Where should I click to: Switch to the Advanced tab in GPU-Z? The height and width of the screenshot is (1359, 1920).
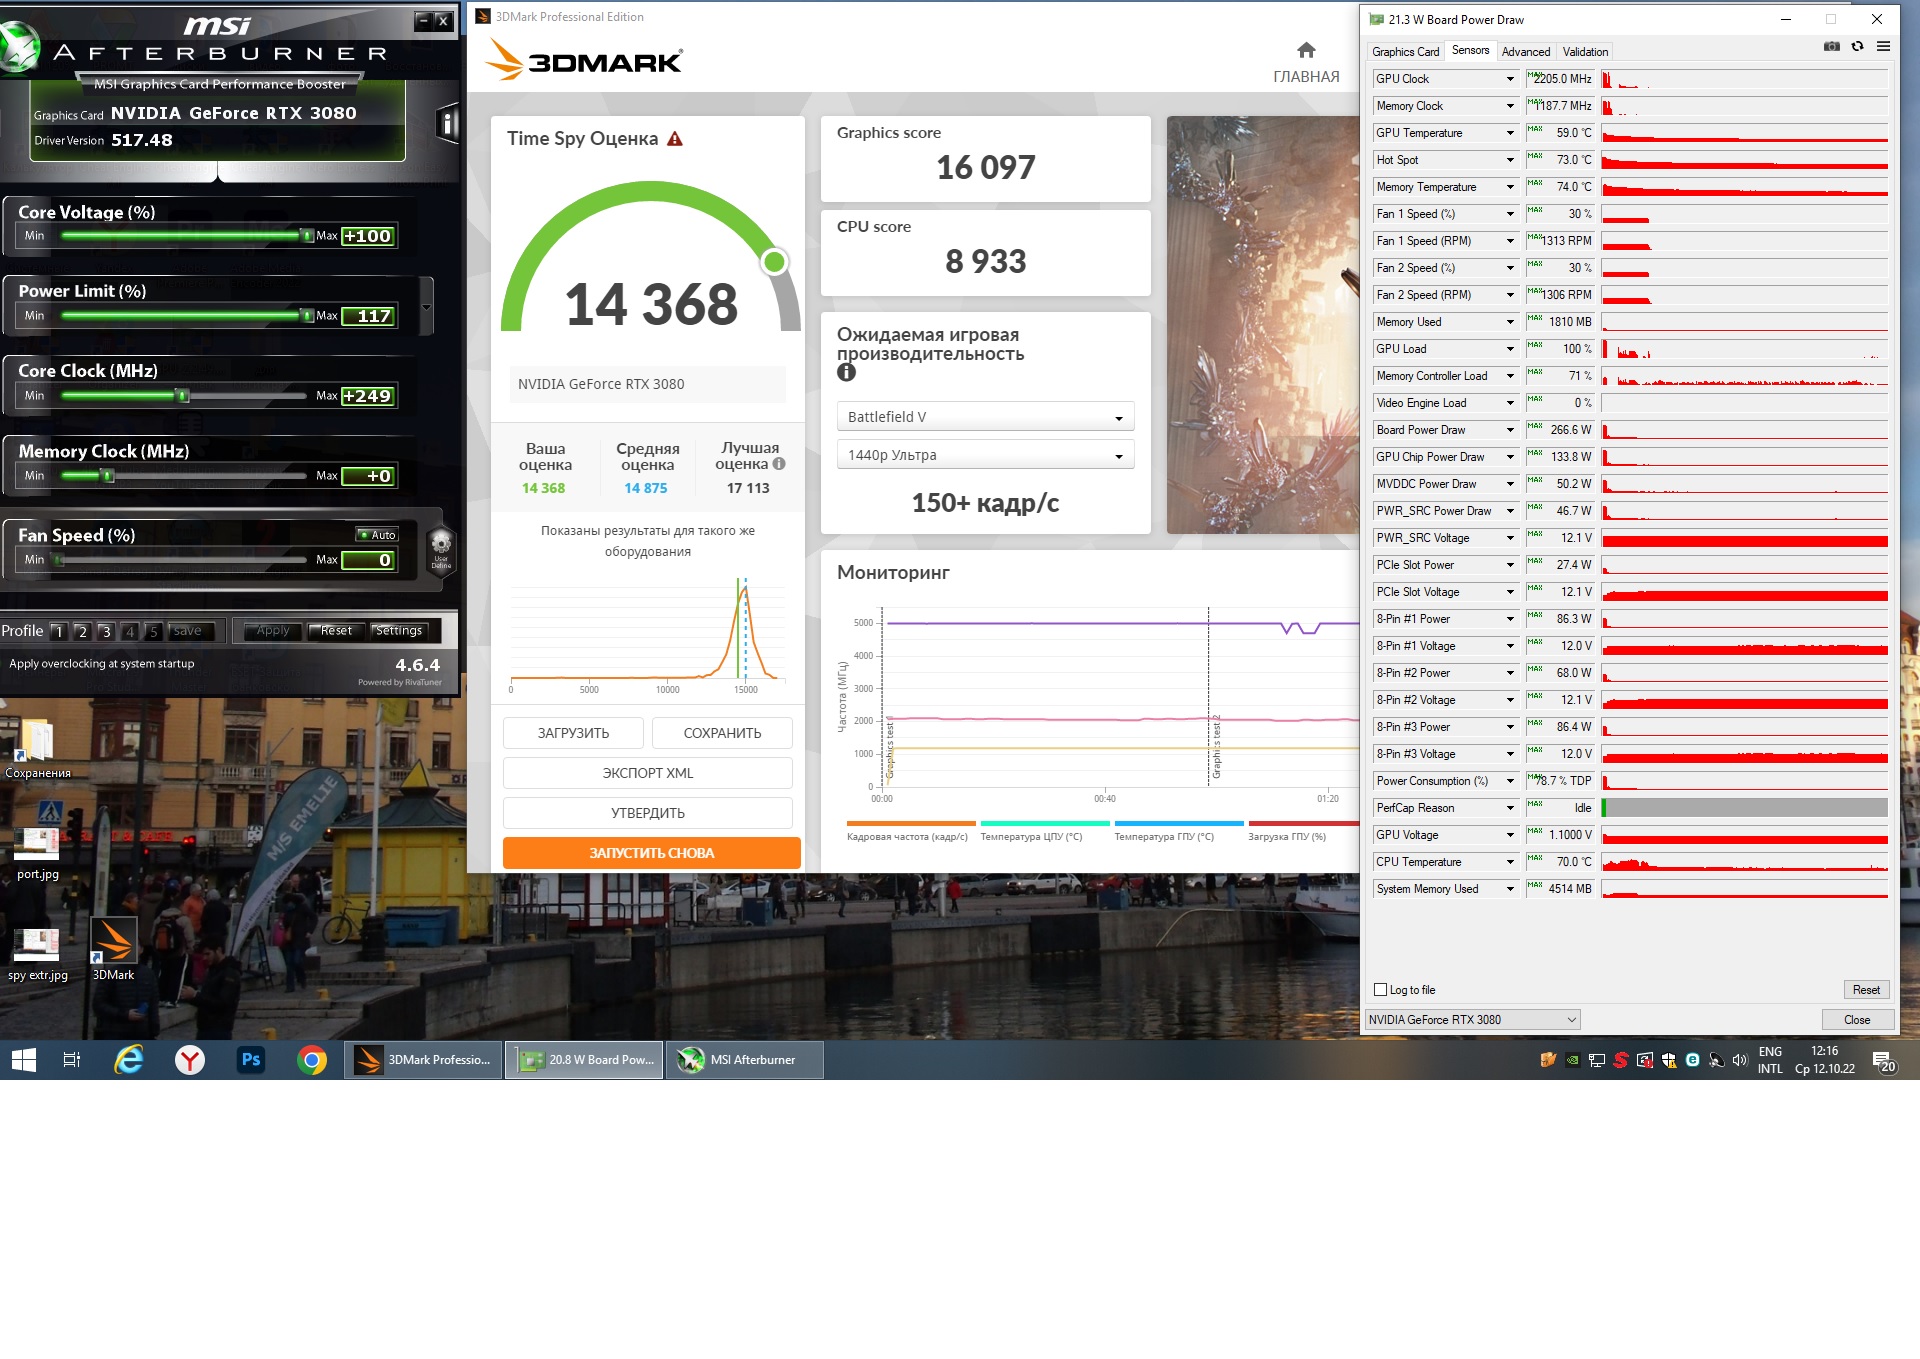point(1525,52)
